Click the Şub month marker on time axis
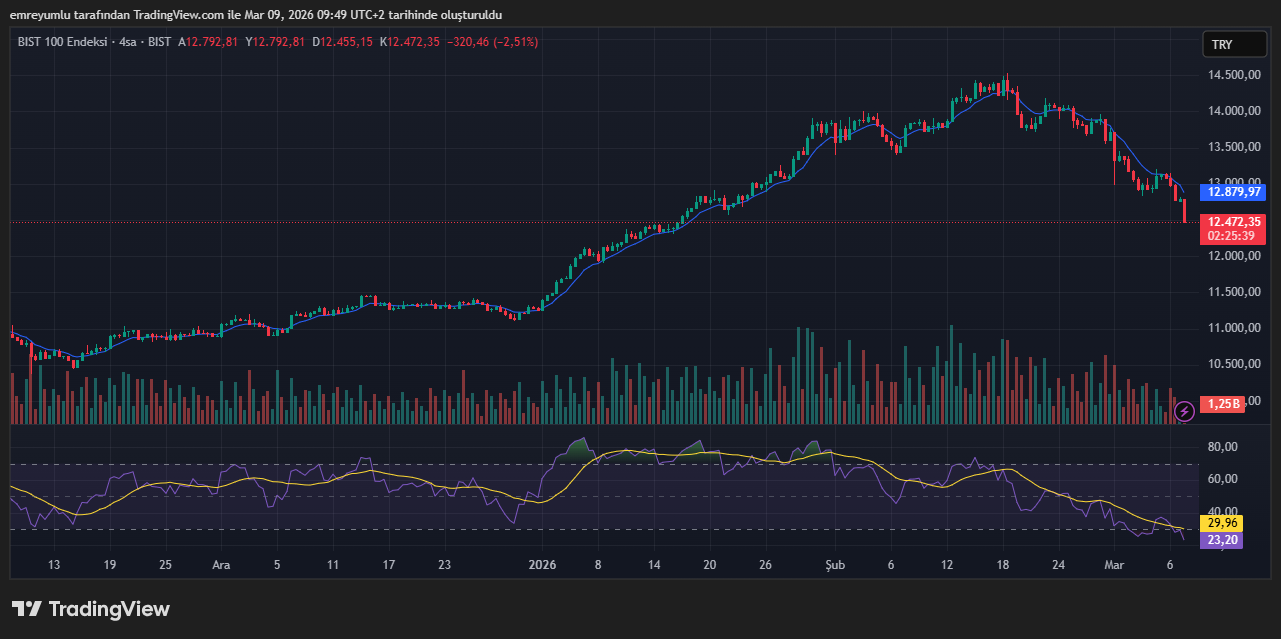Image resolution: width=1281 pixels, height=639 pixels. click(x=835, y=565)
